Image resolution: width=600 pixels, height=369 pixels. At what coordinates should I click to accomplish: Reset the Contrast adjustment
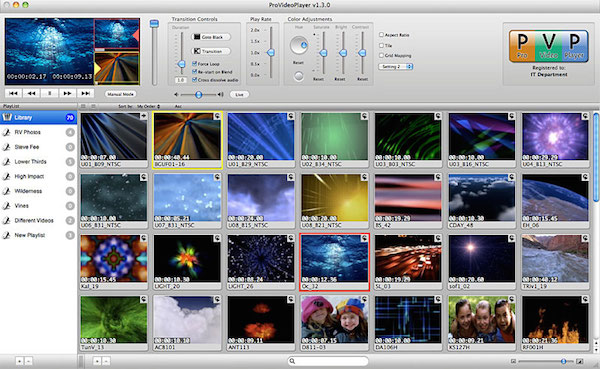pos(362,79)
